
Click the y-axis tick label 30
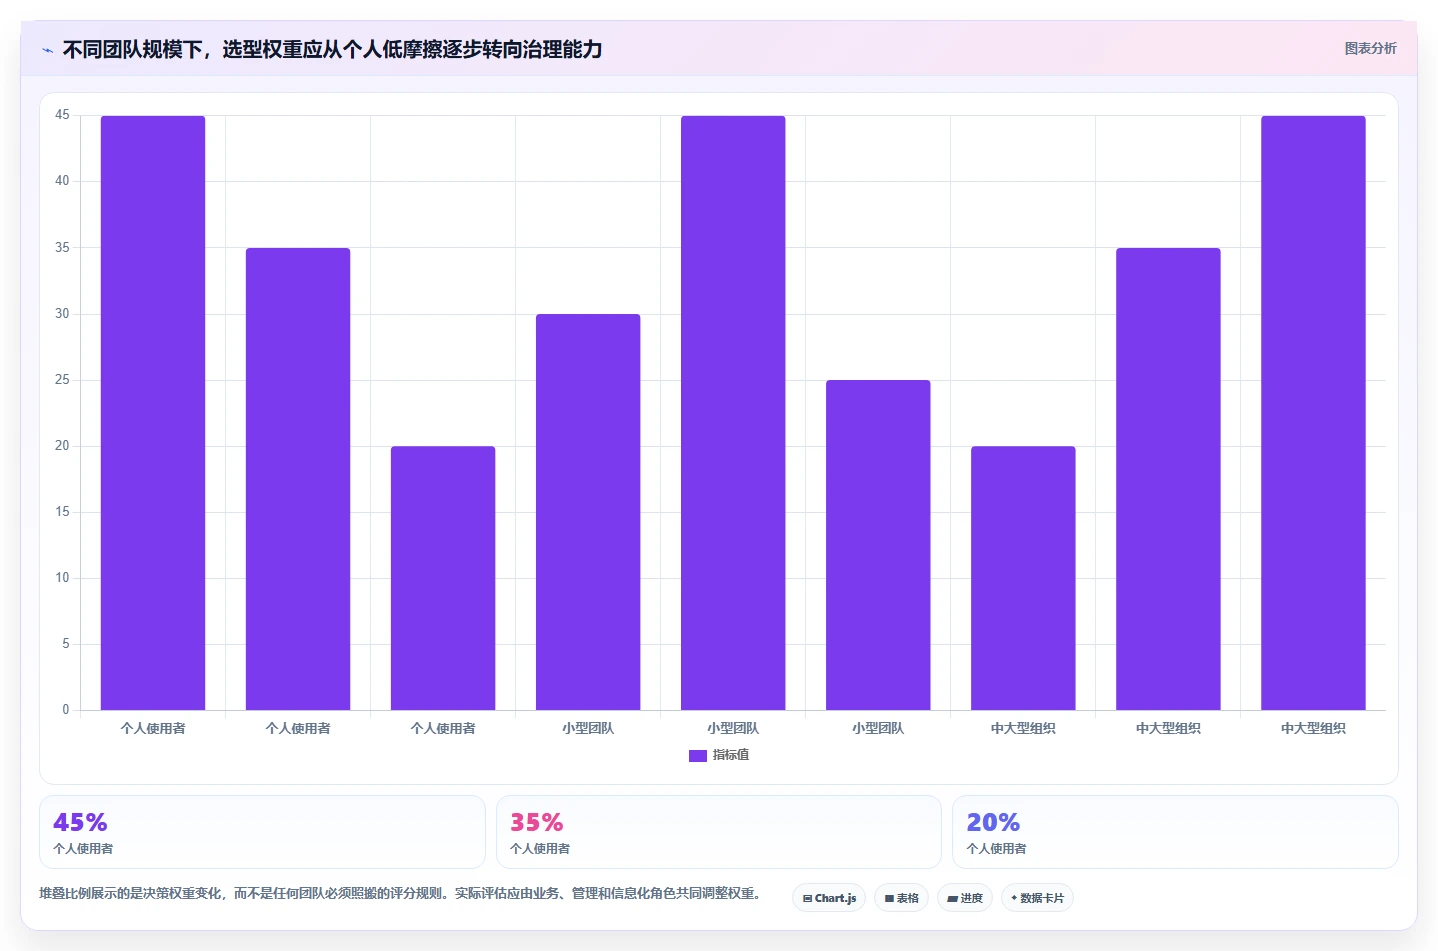[62, 314]
